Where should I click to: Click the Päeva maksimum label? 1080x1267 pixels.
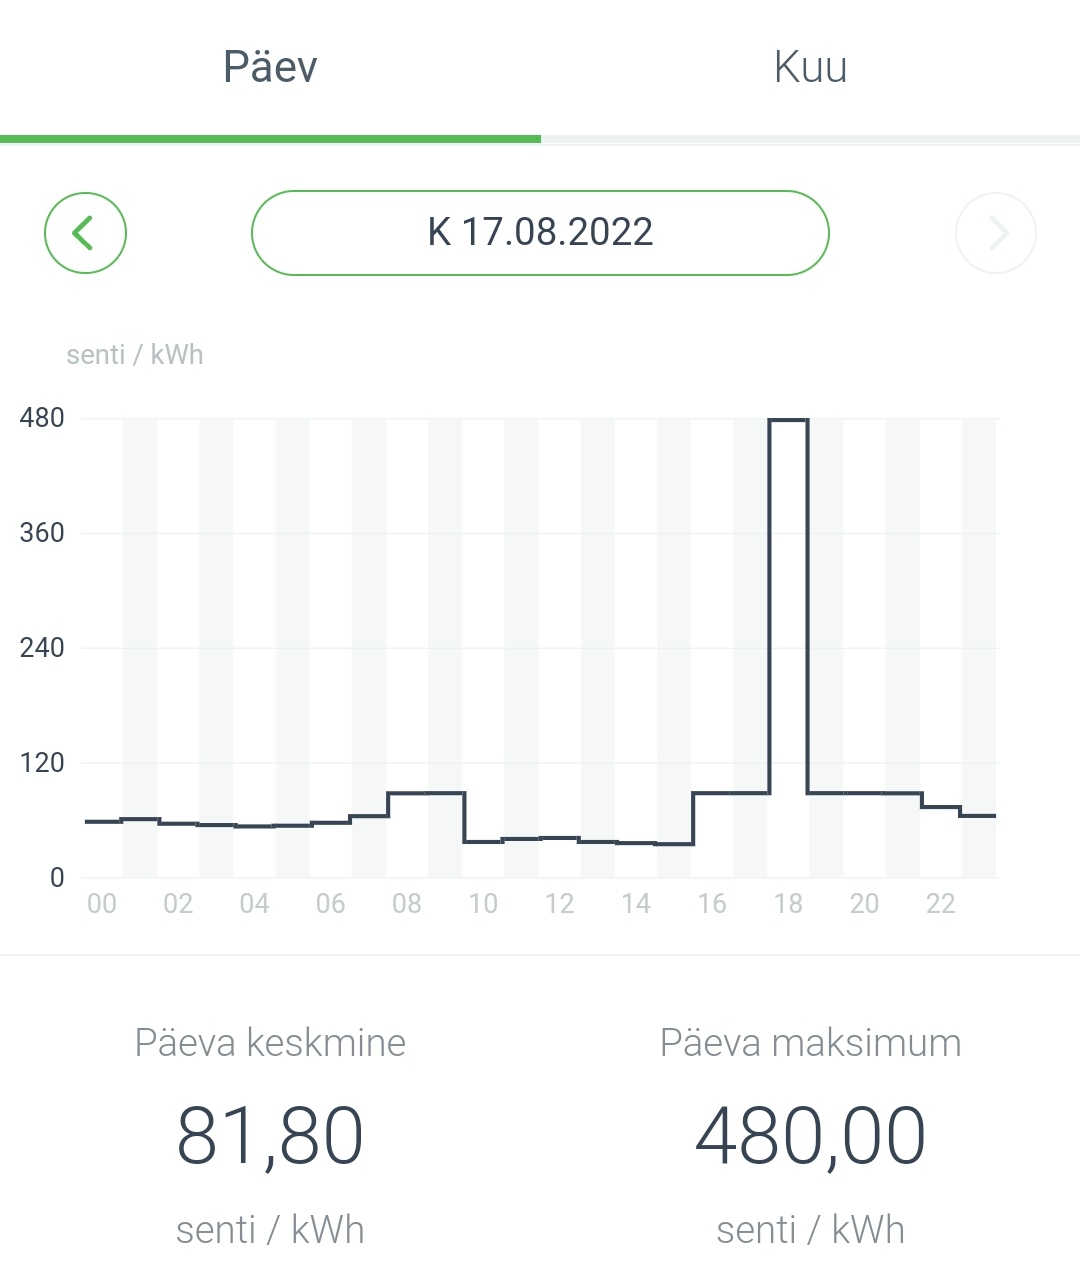pyautogui.click(x=810, y=1043)
